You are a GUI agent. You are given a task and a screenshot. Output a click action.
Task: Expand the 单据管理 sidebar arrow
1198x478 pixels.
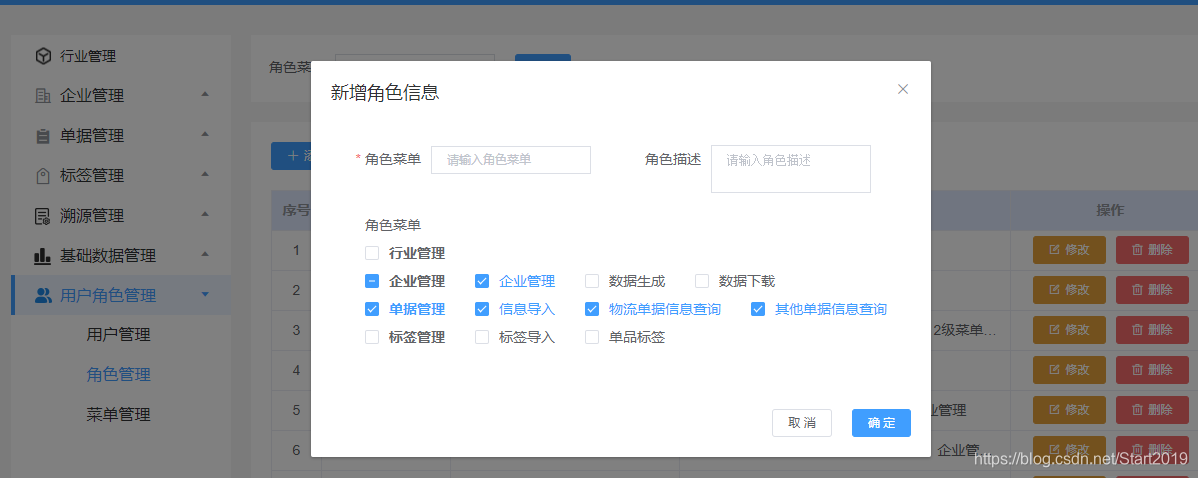coord(204,134)
